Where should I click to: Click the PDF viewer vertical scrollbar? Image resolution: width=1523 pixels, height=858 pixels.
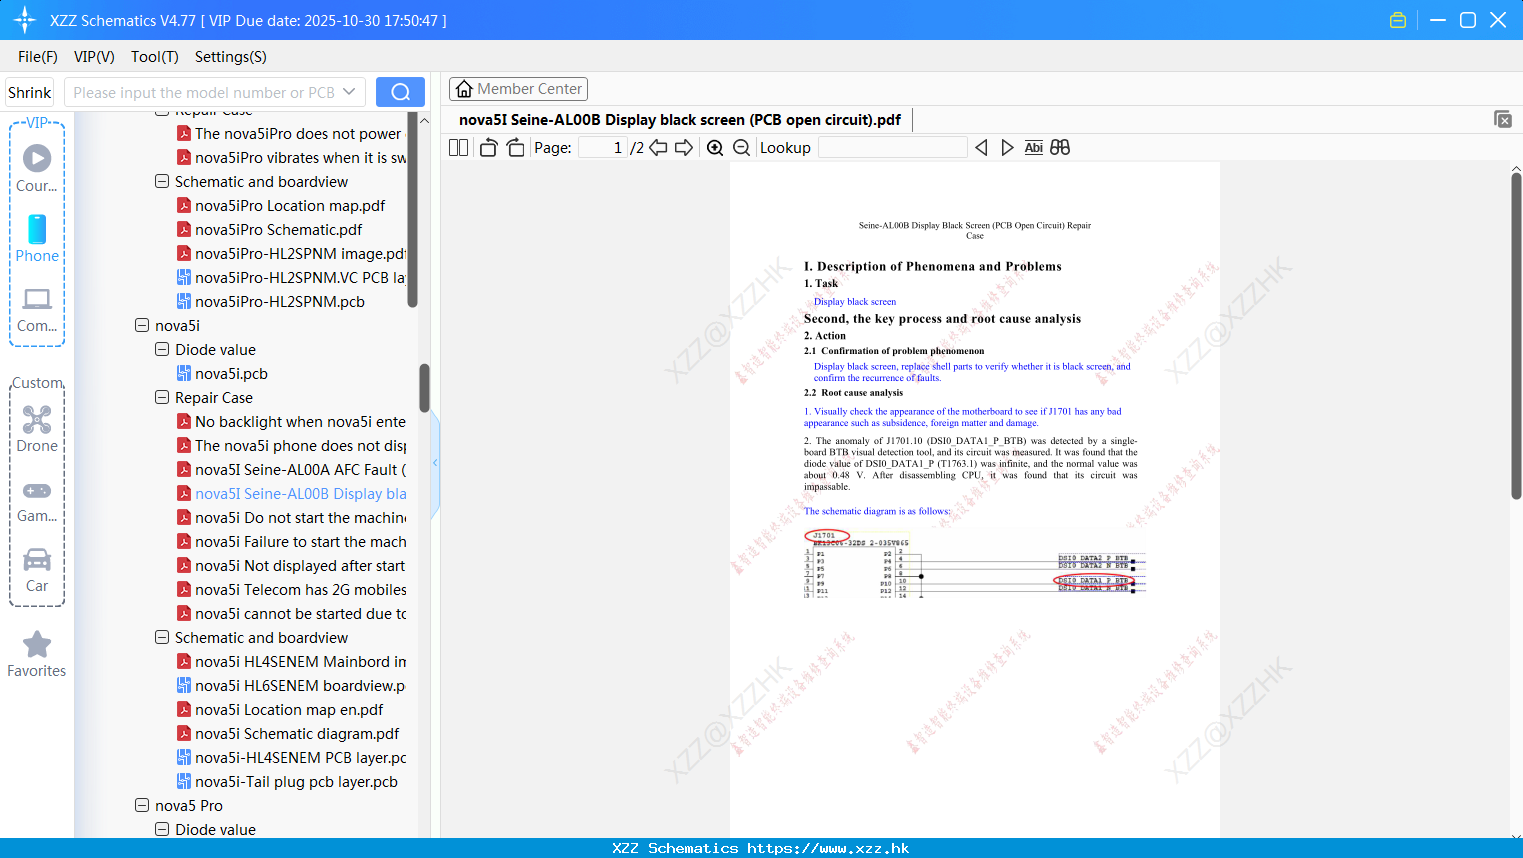1516,335
